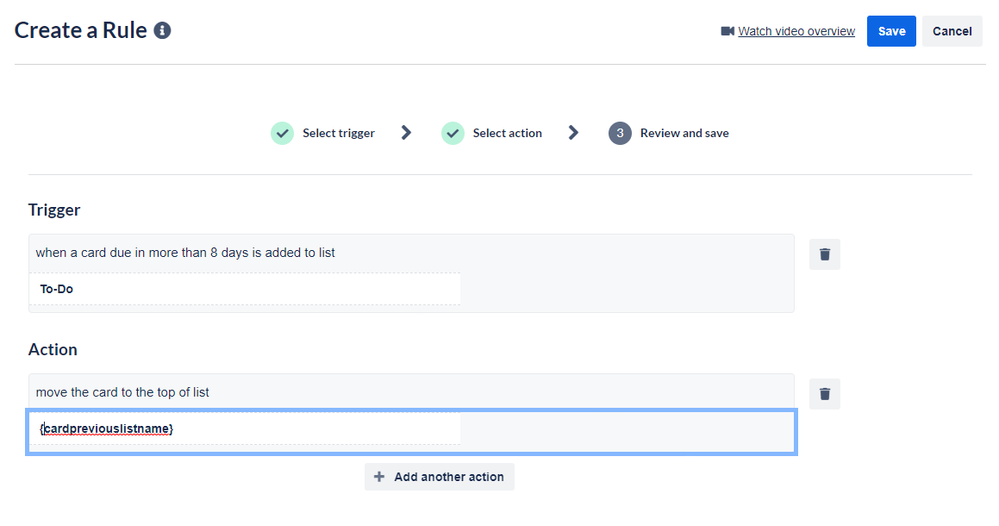Click the Create a Rule title
The width and height of the screenshot is (999, 526).
pyautogui.click(x=81, y=31)
